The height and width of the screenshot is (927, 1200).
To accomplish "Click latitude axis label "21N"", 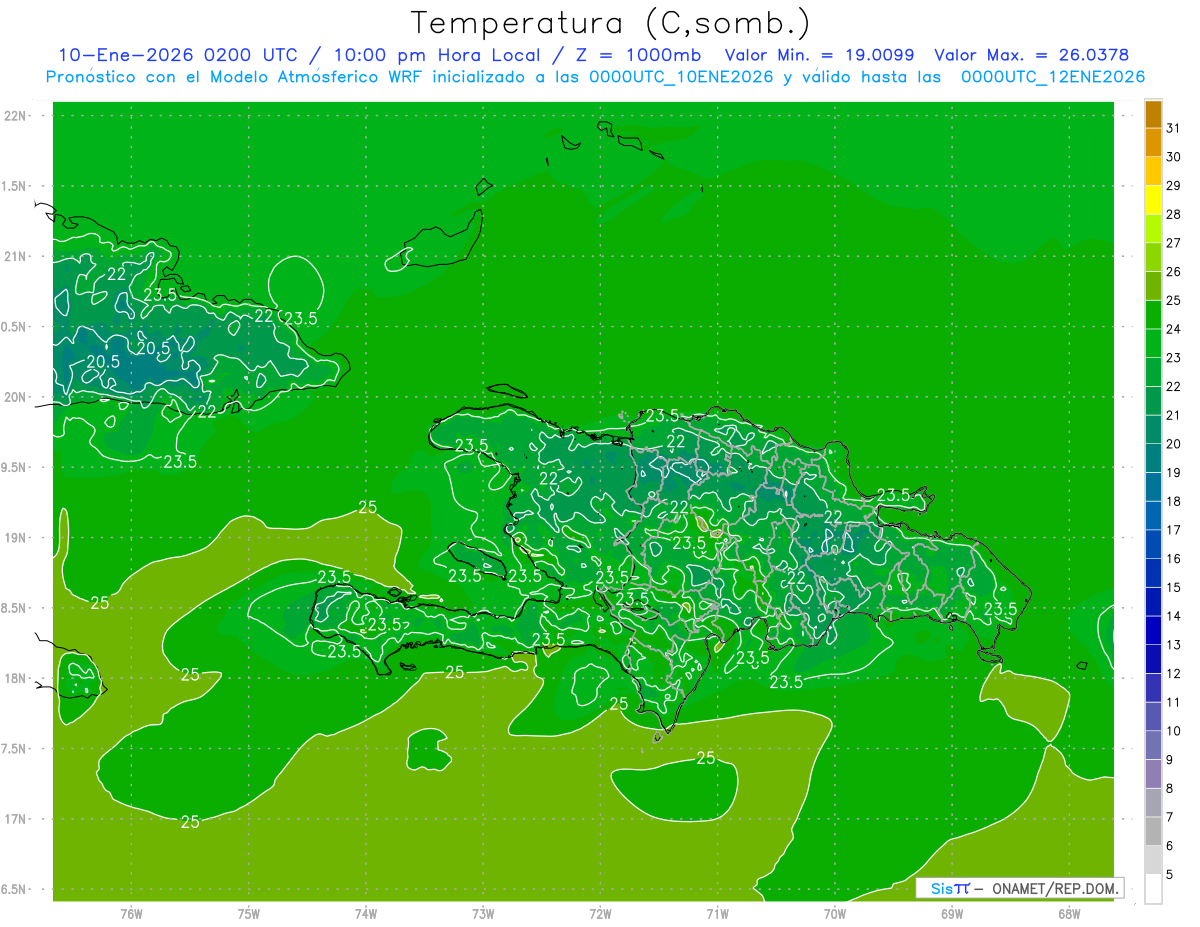I will 15,256.
